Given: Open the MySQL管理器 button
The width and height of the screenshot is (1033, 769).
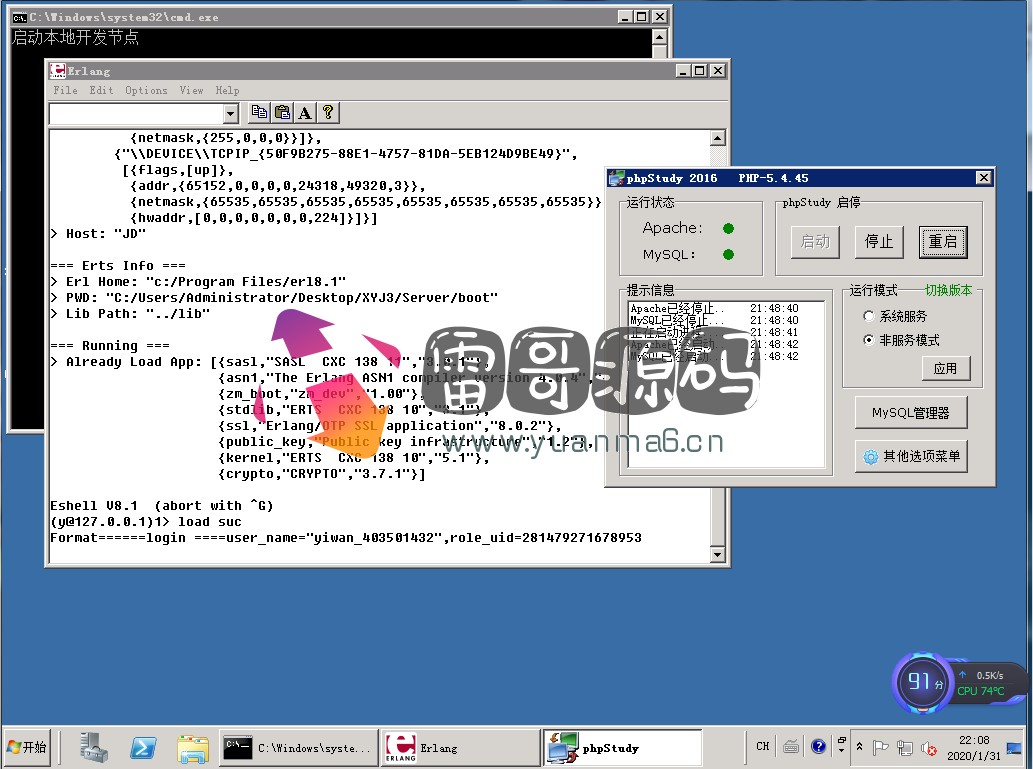Looking at the screenshot, I should coord(910,413).
